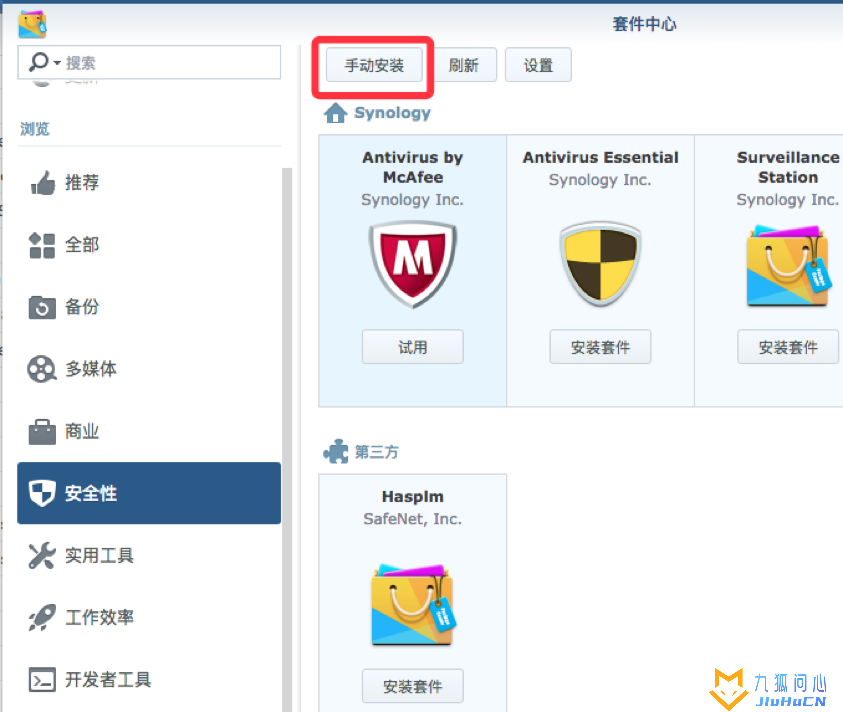The image size is (843, 712).
Task: Select the 备份 backup folder icon
Action: 42,307
